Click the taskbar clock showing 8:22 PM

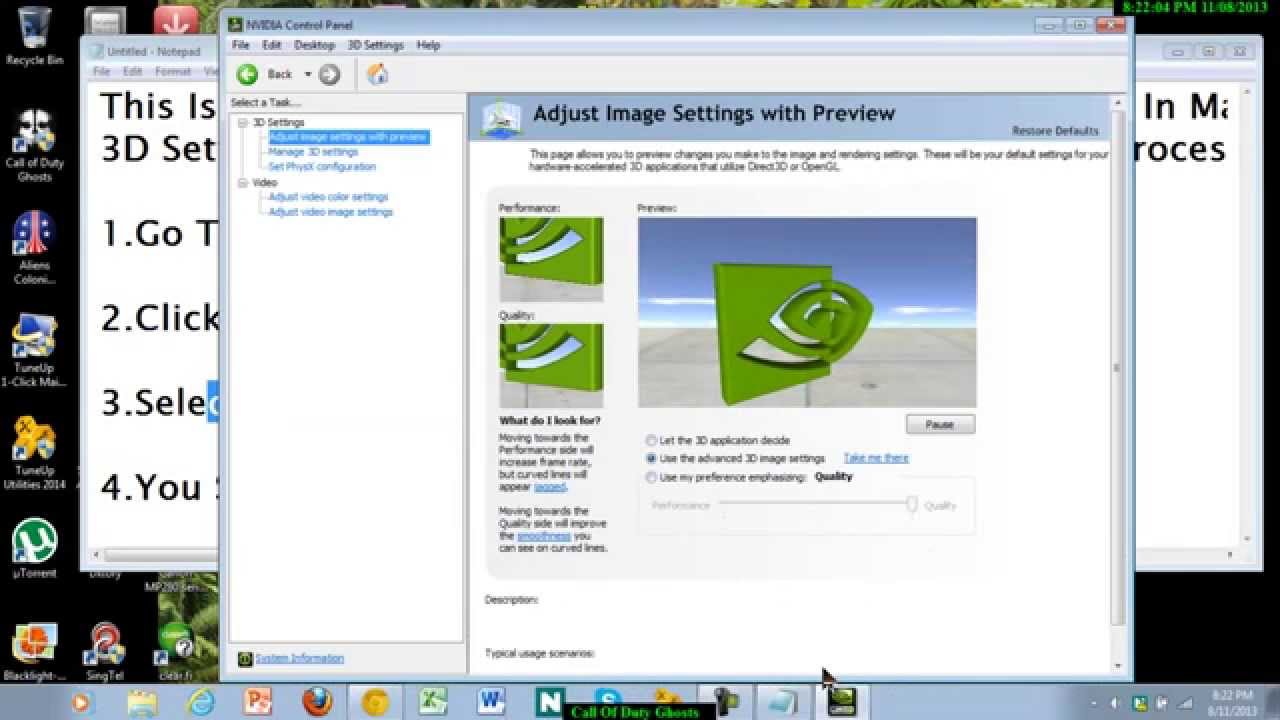point(1231,702)
